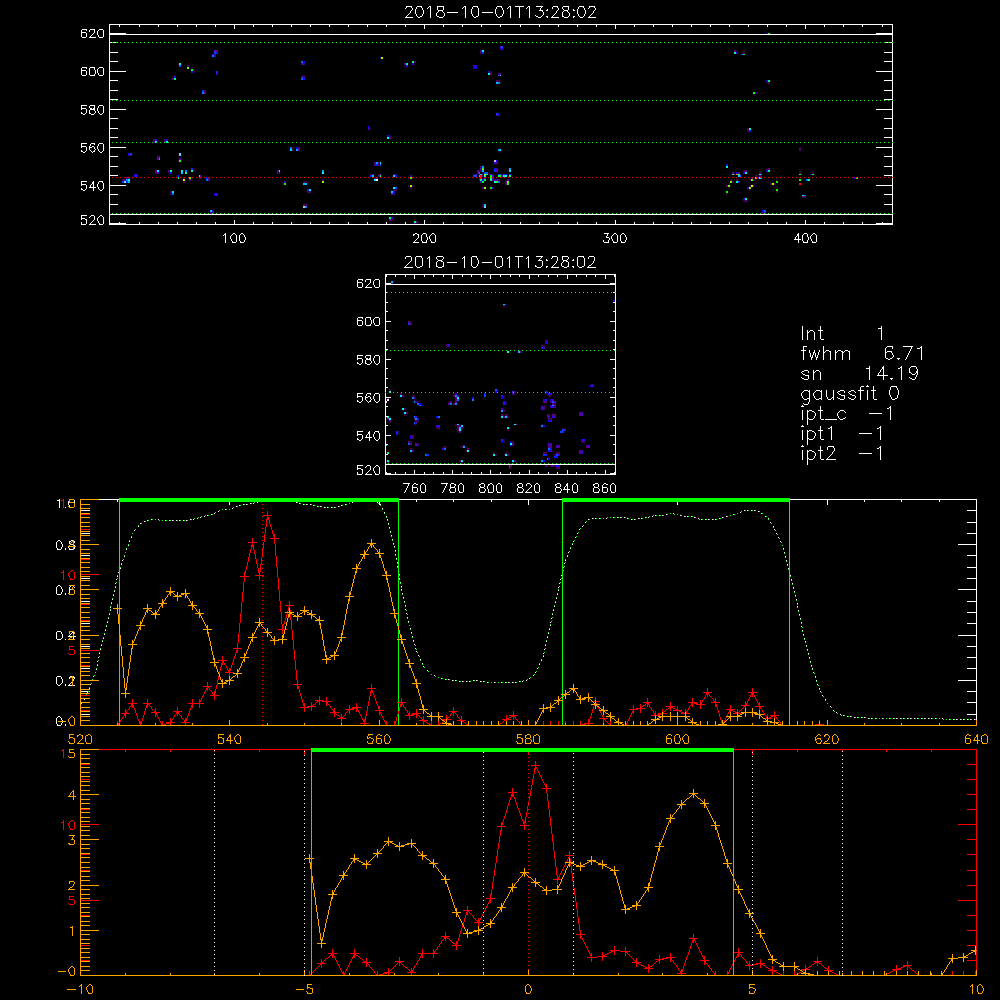Click the 'ipt2 -1' readout
The width and height of the screenshot is (1000, 1000).
pyautogui.click(x=842, y=453)
